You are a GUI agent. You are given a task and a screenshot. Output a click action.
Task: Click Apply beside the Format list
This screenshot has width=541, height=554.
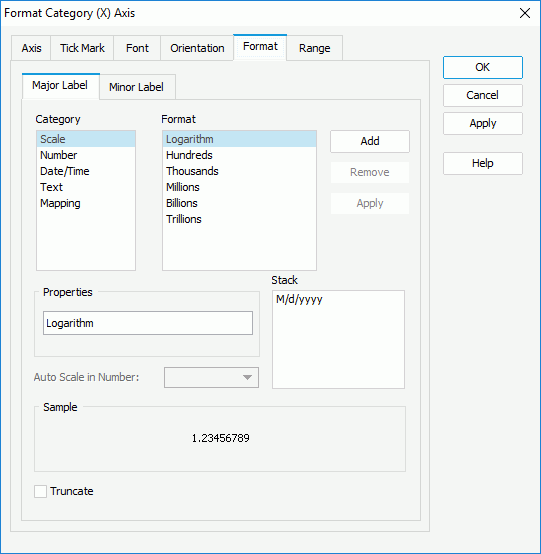coord(370,204)
